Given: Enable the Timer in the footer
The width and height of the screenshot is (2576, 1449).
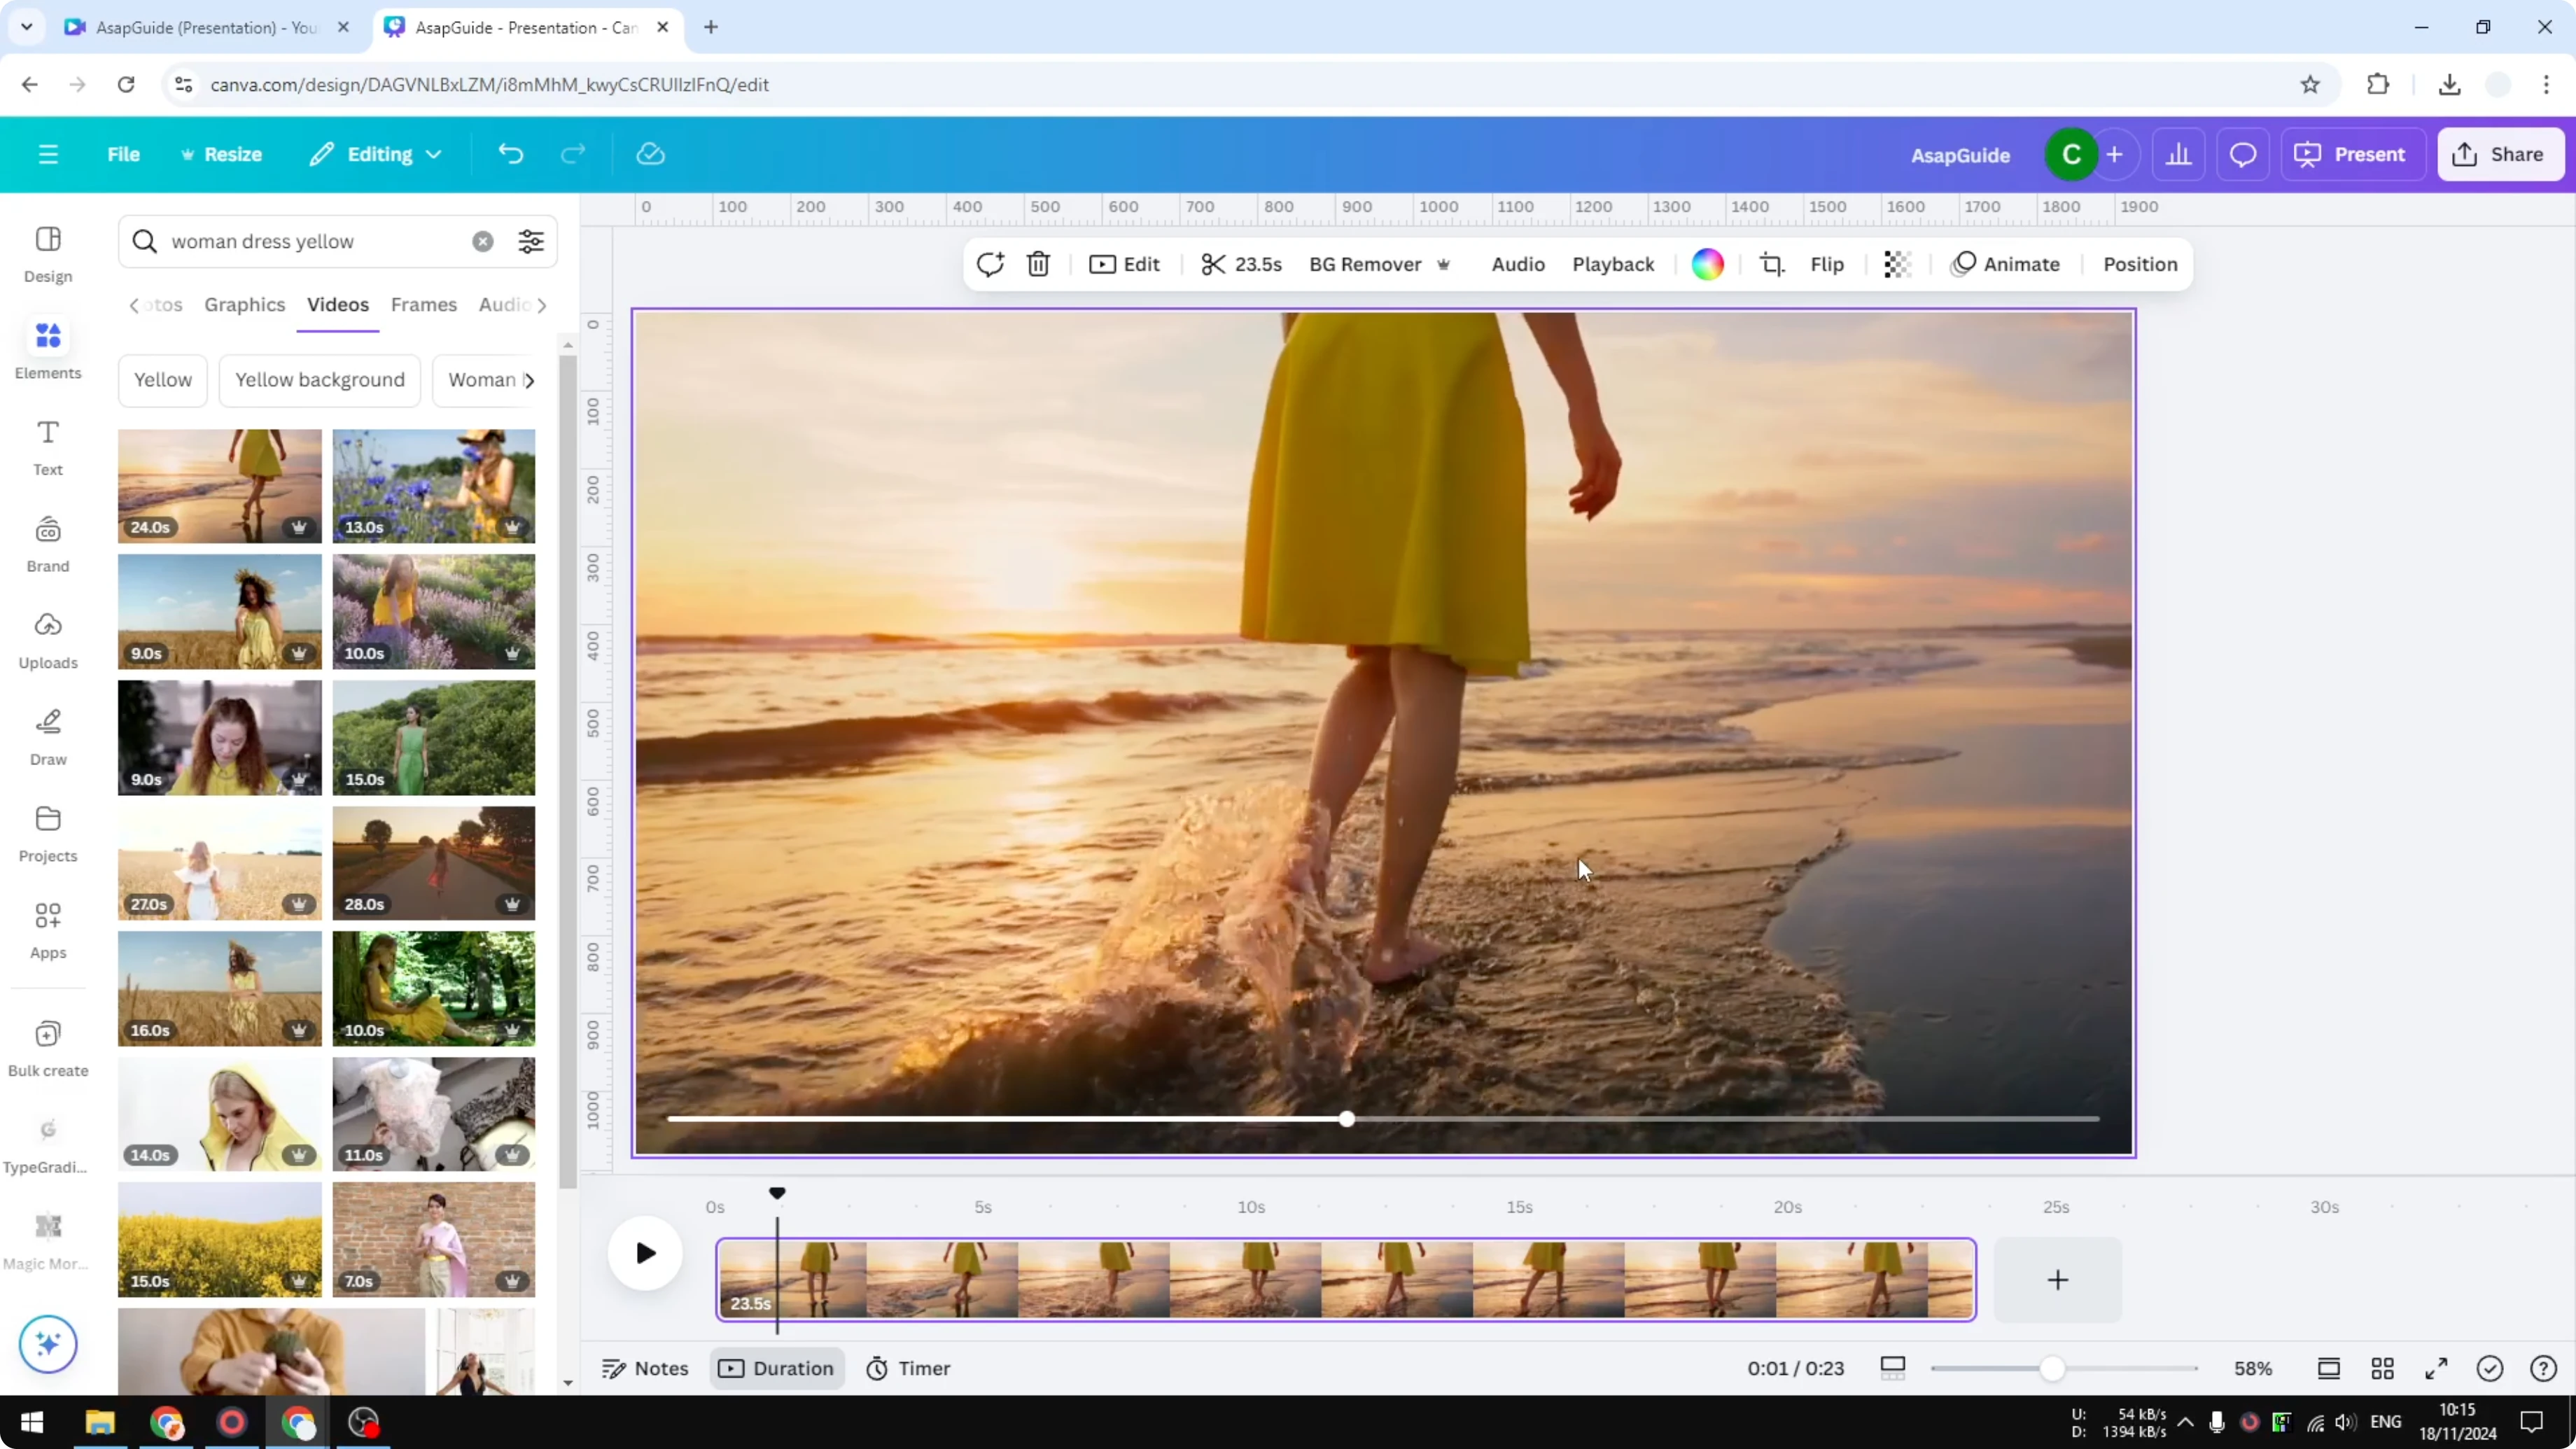Looking at the screenshot, I should point(907,1368).
